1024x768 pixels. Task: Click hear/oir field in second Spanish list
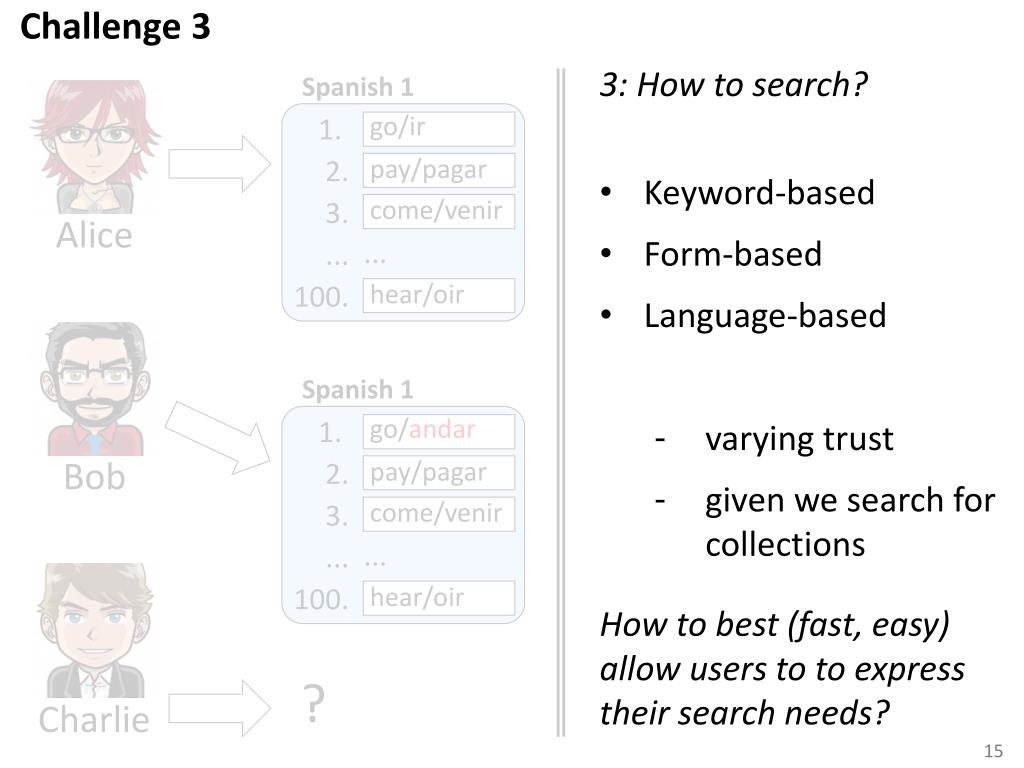coord(439,598)
